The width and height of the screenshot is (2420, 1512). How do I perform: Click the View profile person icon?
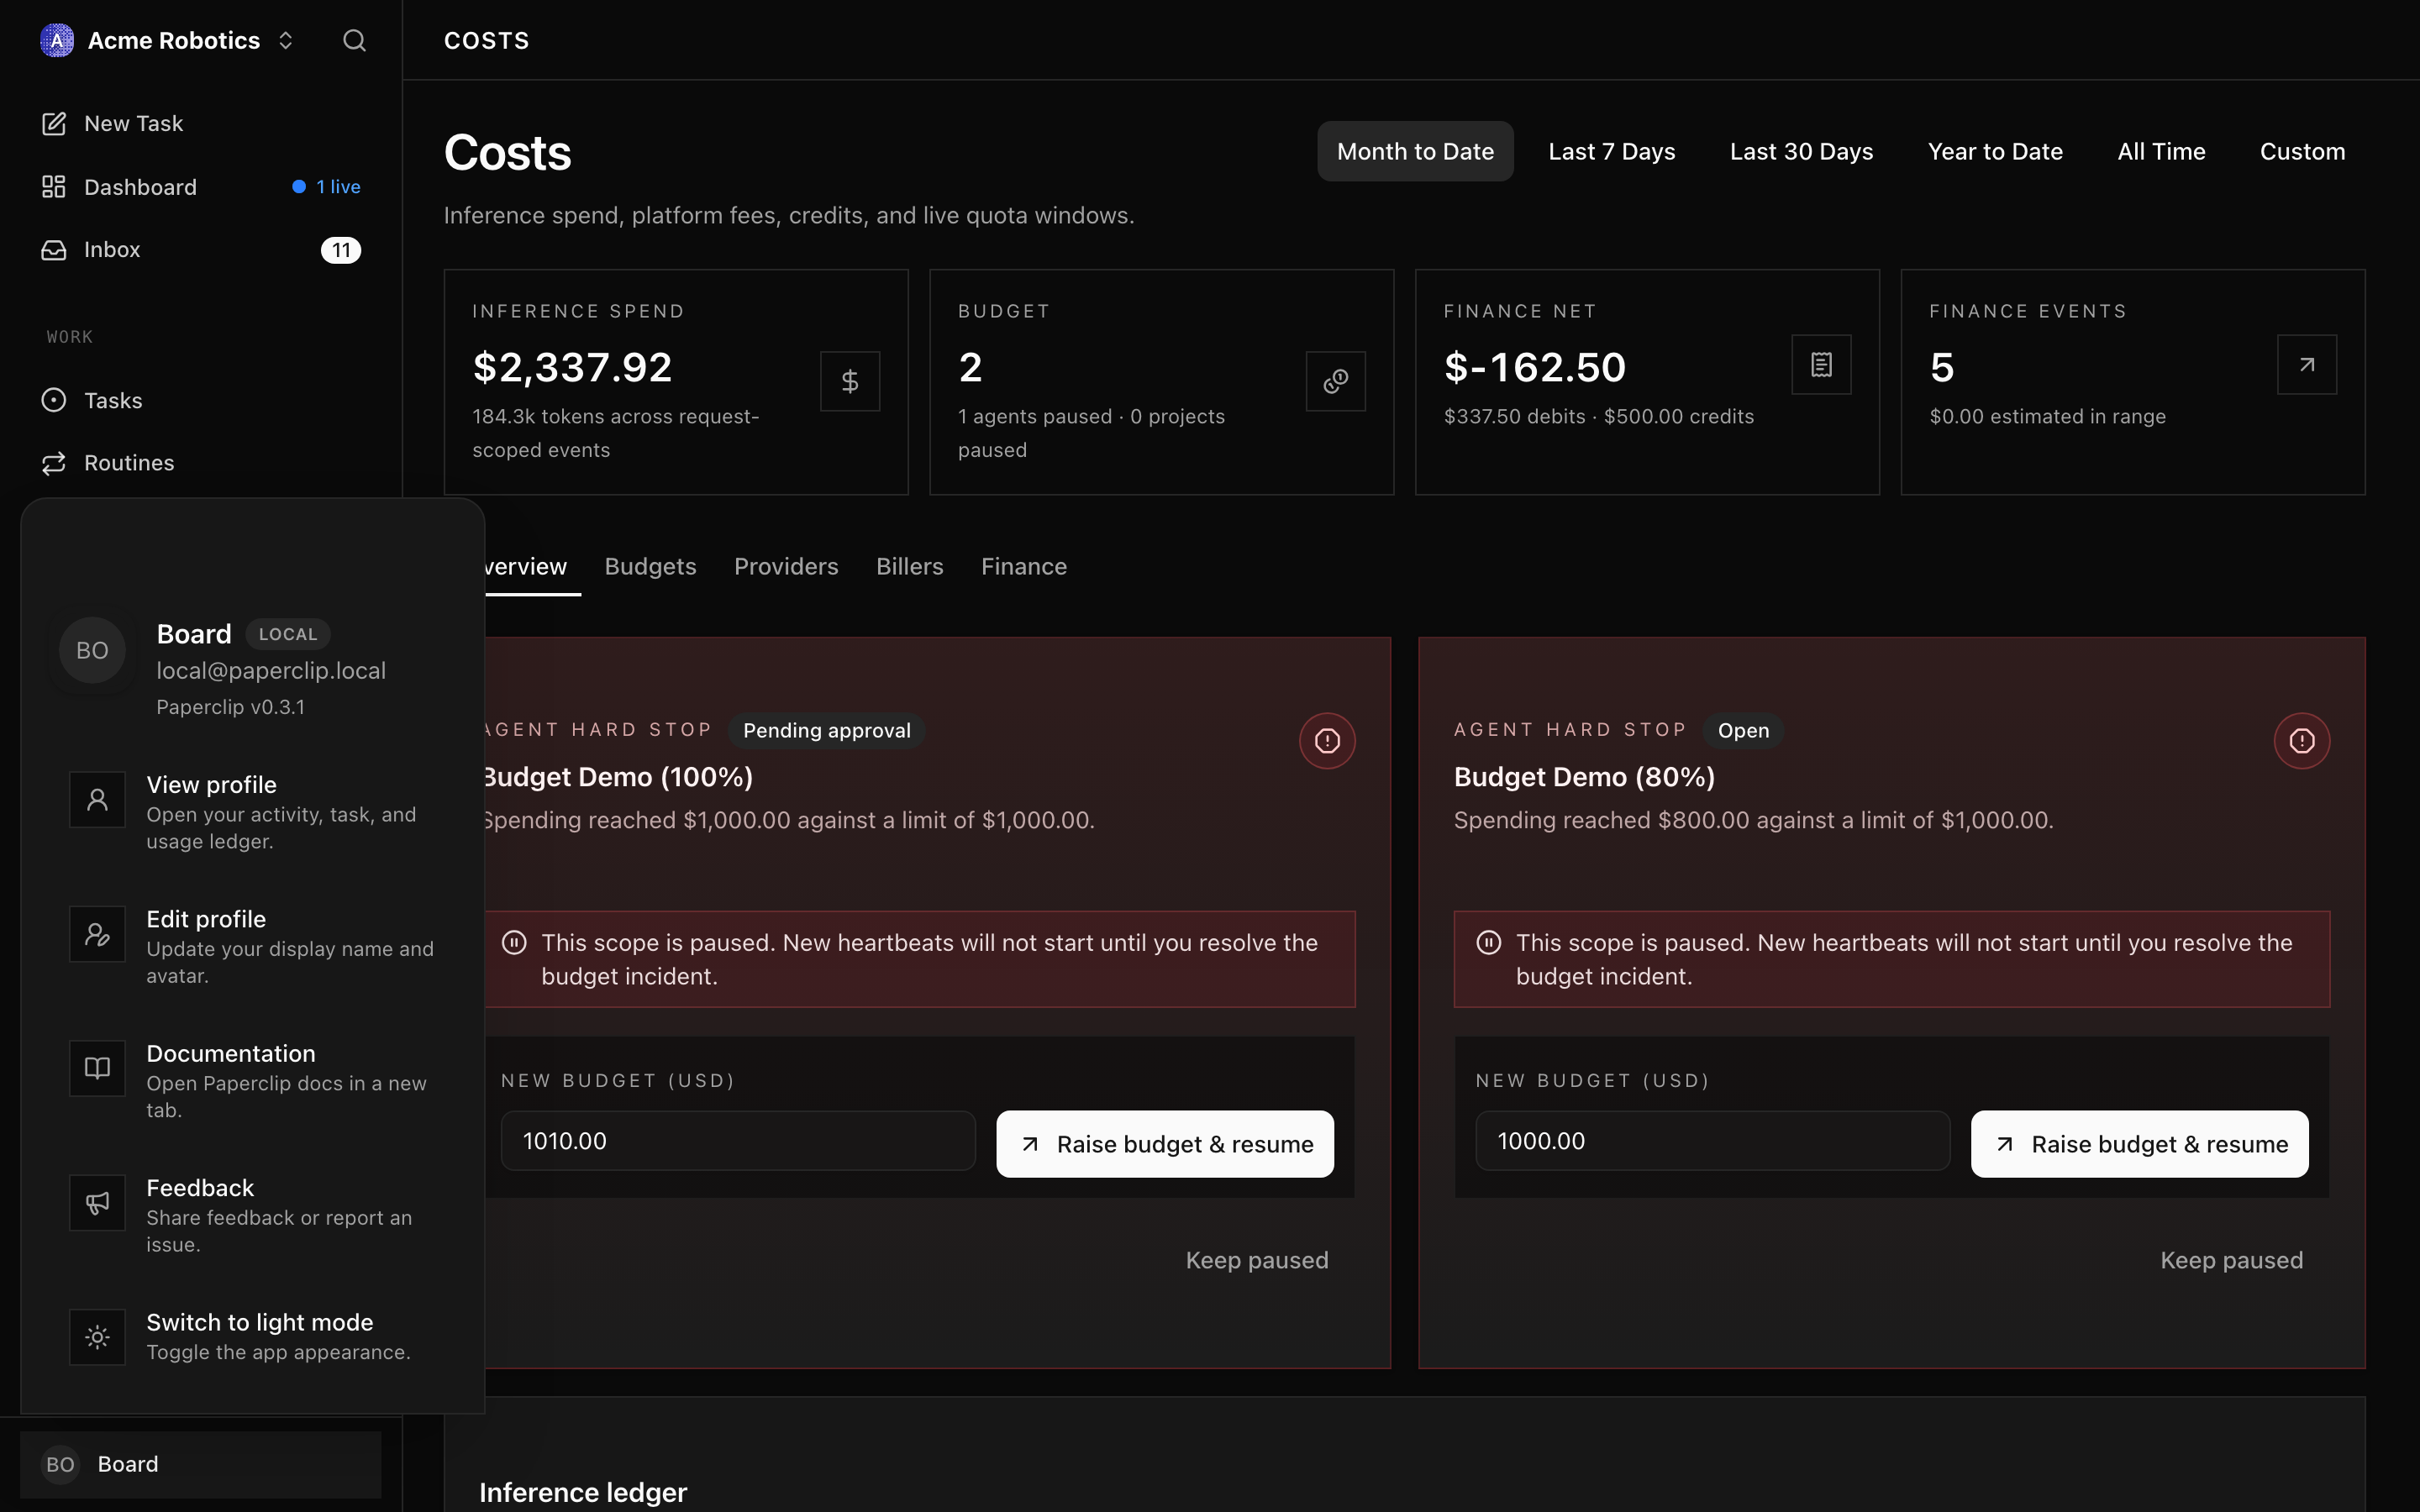pyautogui.click(x=97, y=800)
